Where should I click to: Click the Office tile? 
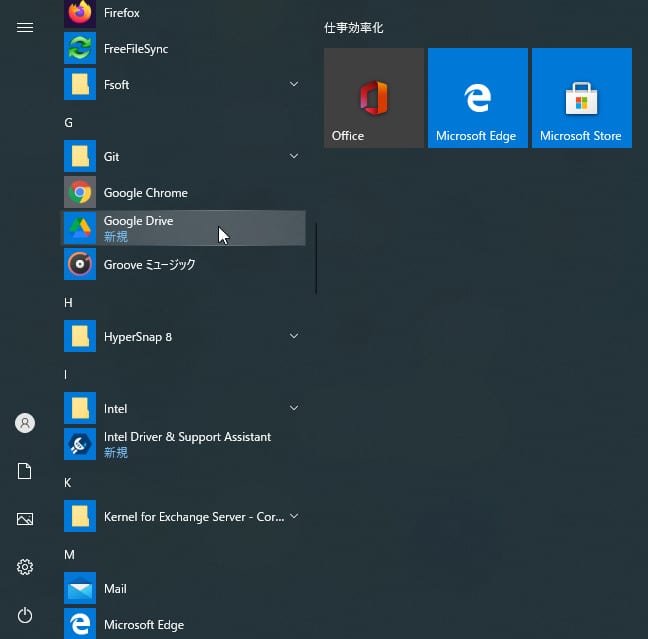(374, 98)
